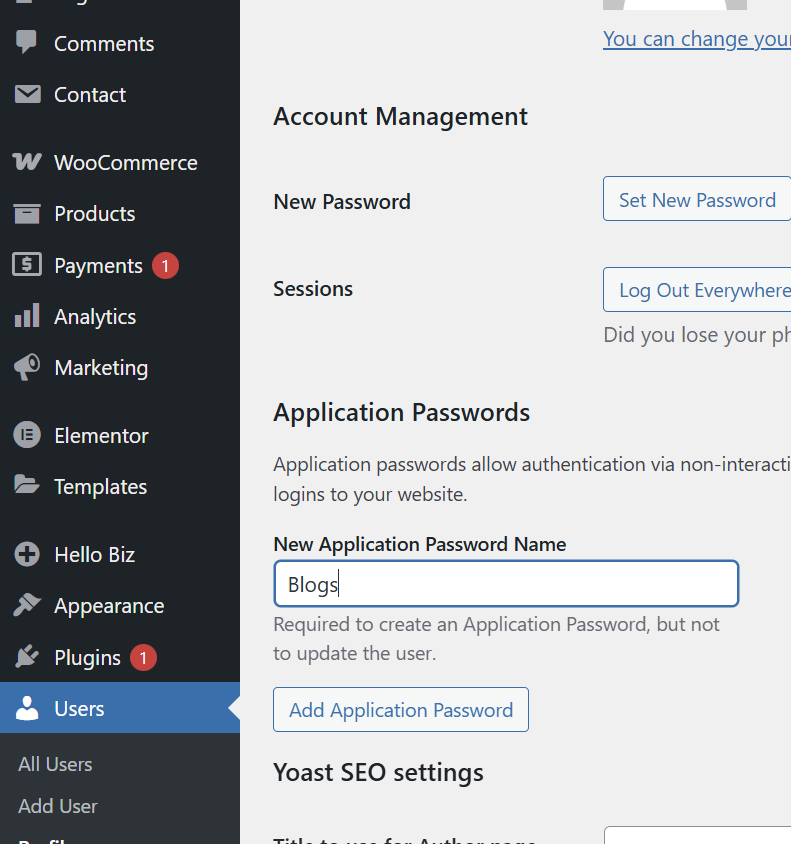Viewport: 791px width, 844px height.
Task: Click the Contact envelope icon
Action: (x=27, y=95)
